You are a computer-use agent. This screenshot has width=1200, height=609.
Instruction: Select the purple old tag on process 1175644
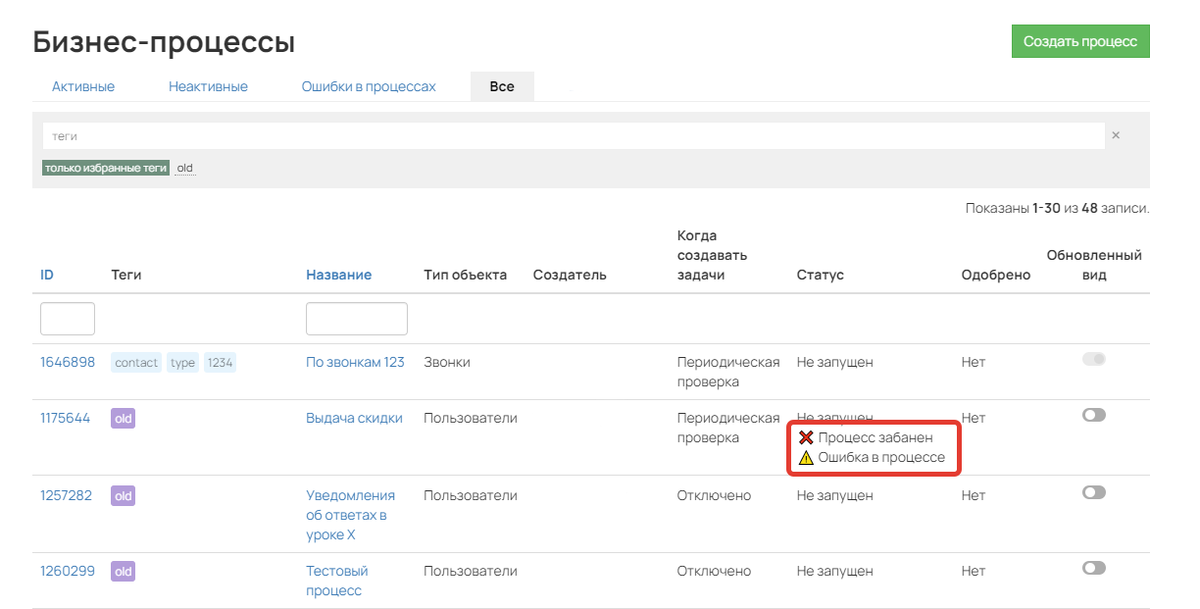click(123, 418)
